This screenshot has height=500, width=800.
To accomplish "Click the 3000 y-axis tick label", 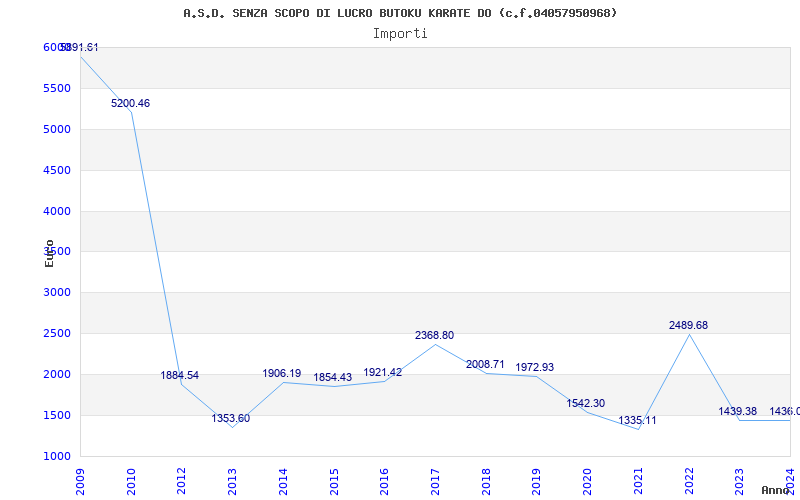I will point(57,292).
